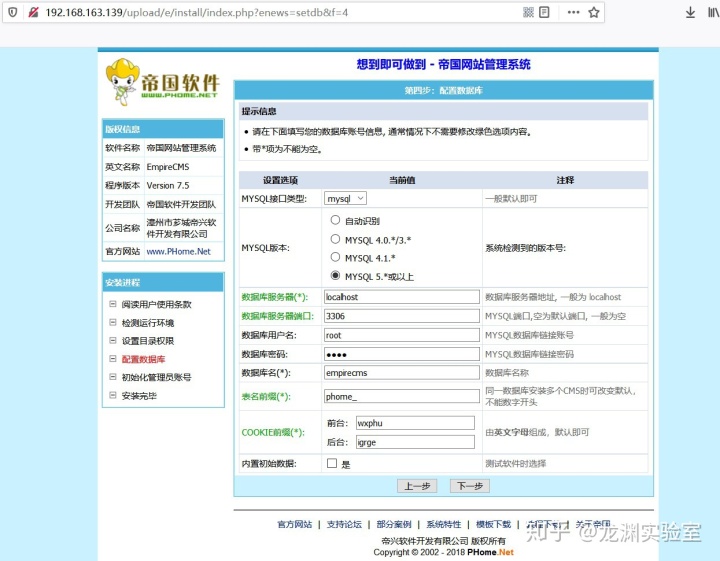Image resolution: width=720 pixels, height=561 pixels.
Task: Click box icon beside 检测运行环境
Action: pos(112,322)
